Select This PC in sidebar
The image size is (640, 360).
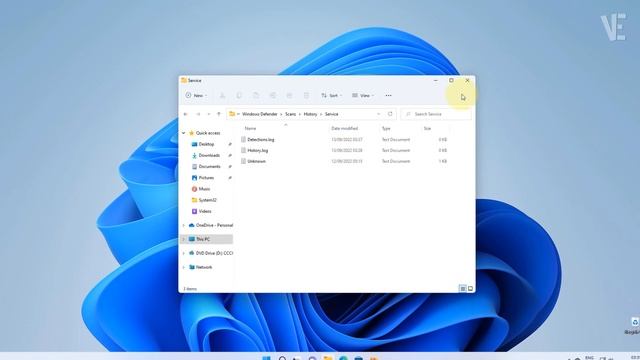(203, 239)
